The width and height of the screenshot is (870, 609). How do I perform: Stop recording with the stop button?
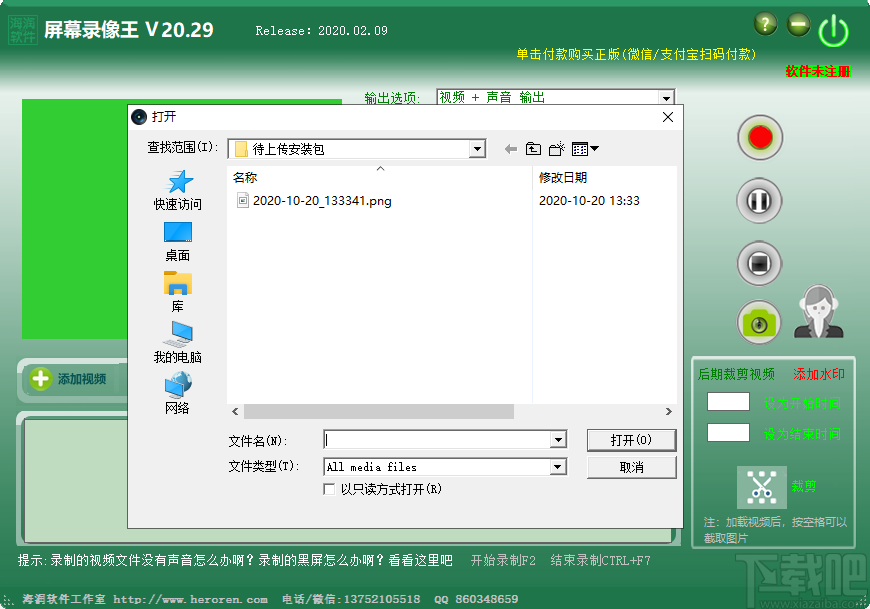(x=759, y=263)
